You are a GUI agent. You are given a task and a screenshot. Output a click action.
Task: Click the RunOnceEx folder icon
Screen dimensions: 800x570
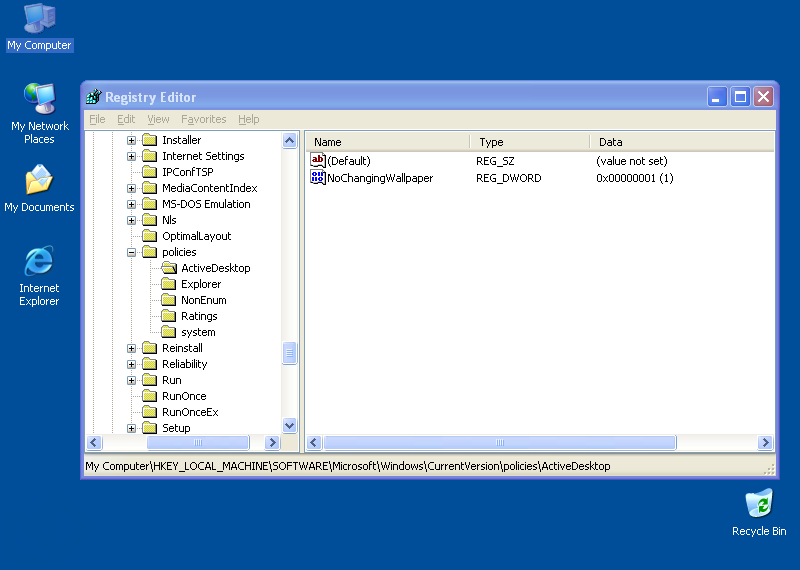pos(149,412)
